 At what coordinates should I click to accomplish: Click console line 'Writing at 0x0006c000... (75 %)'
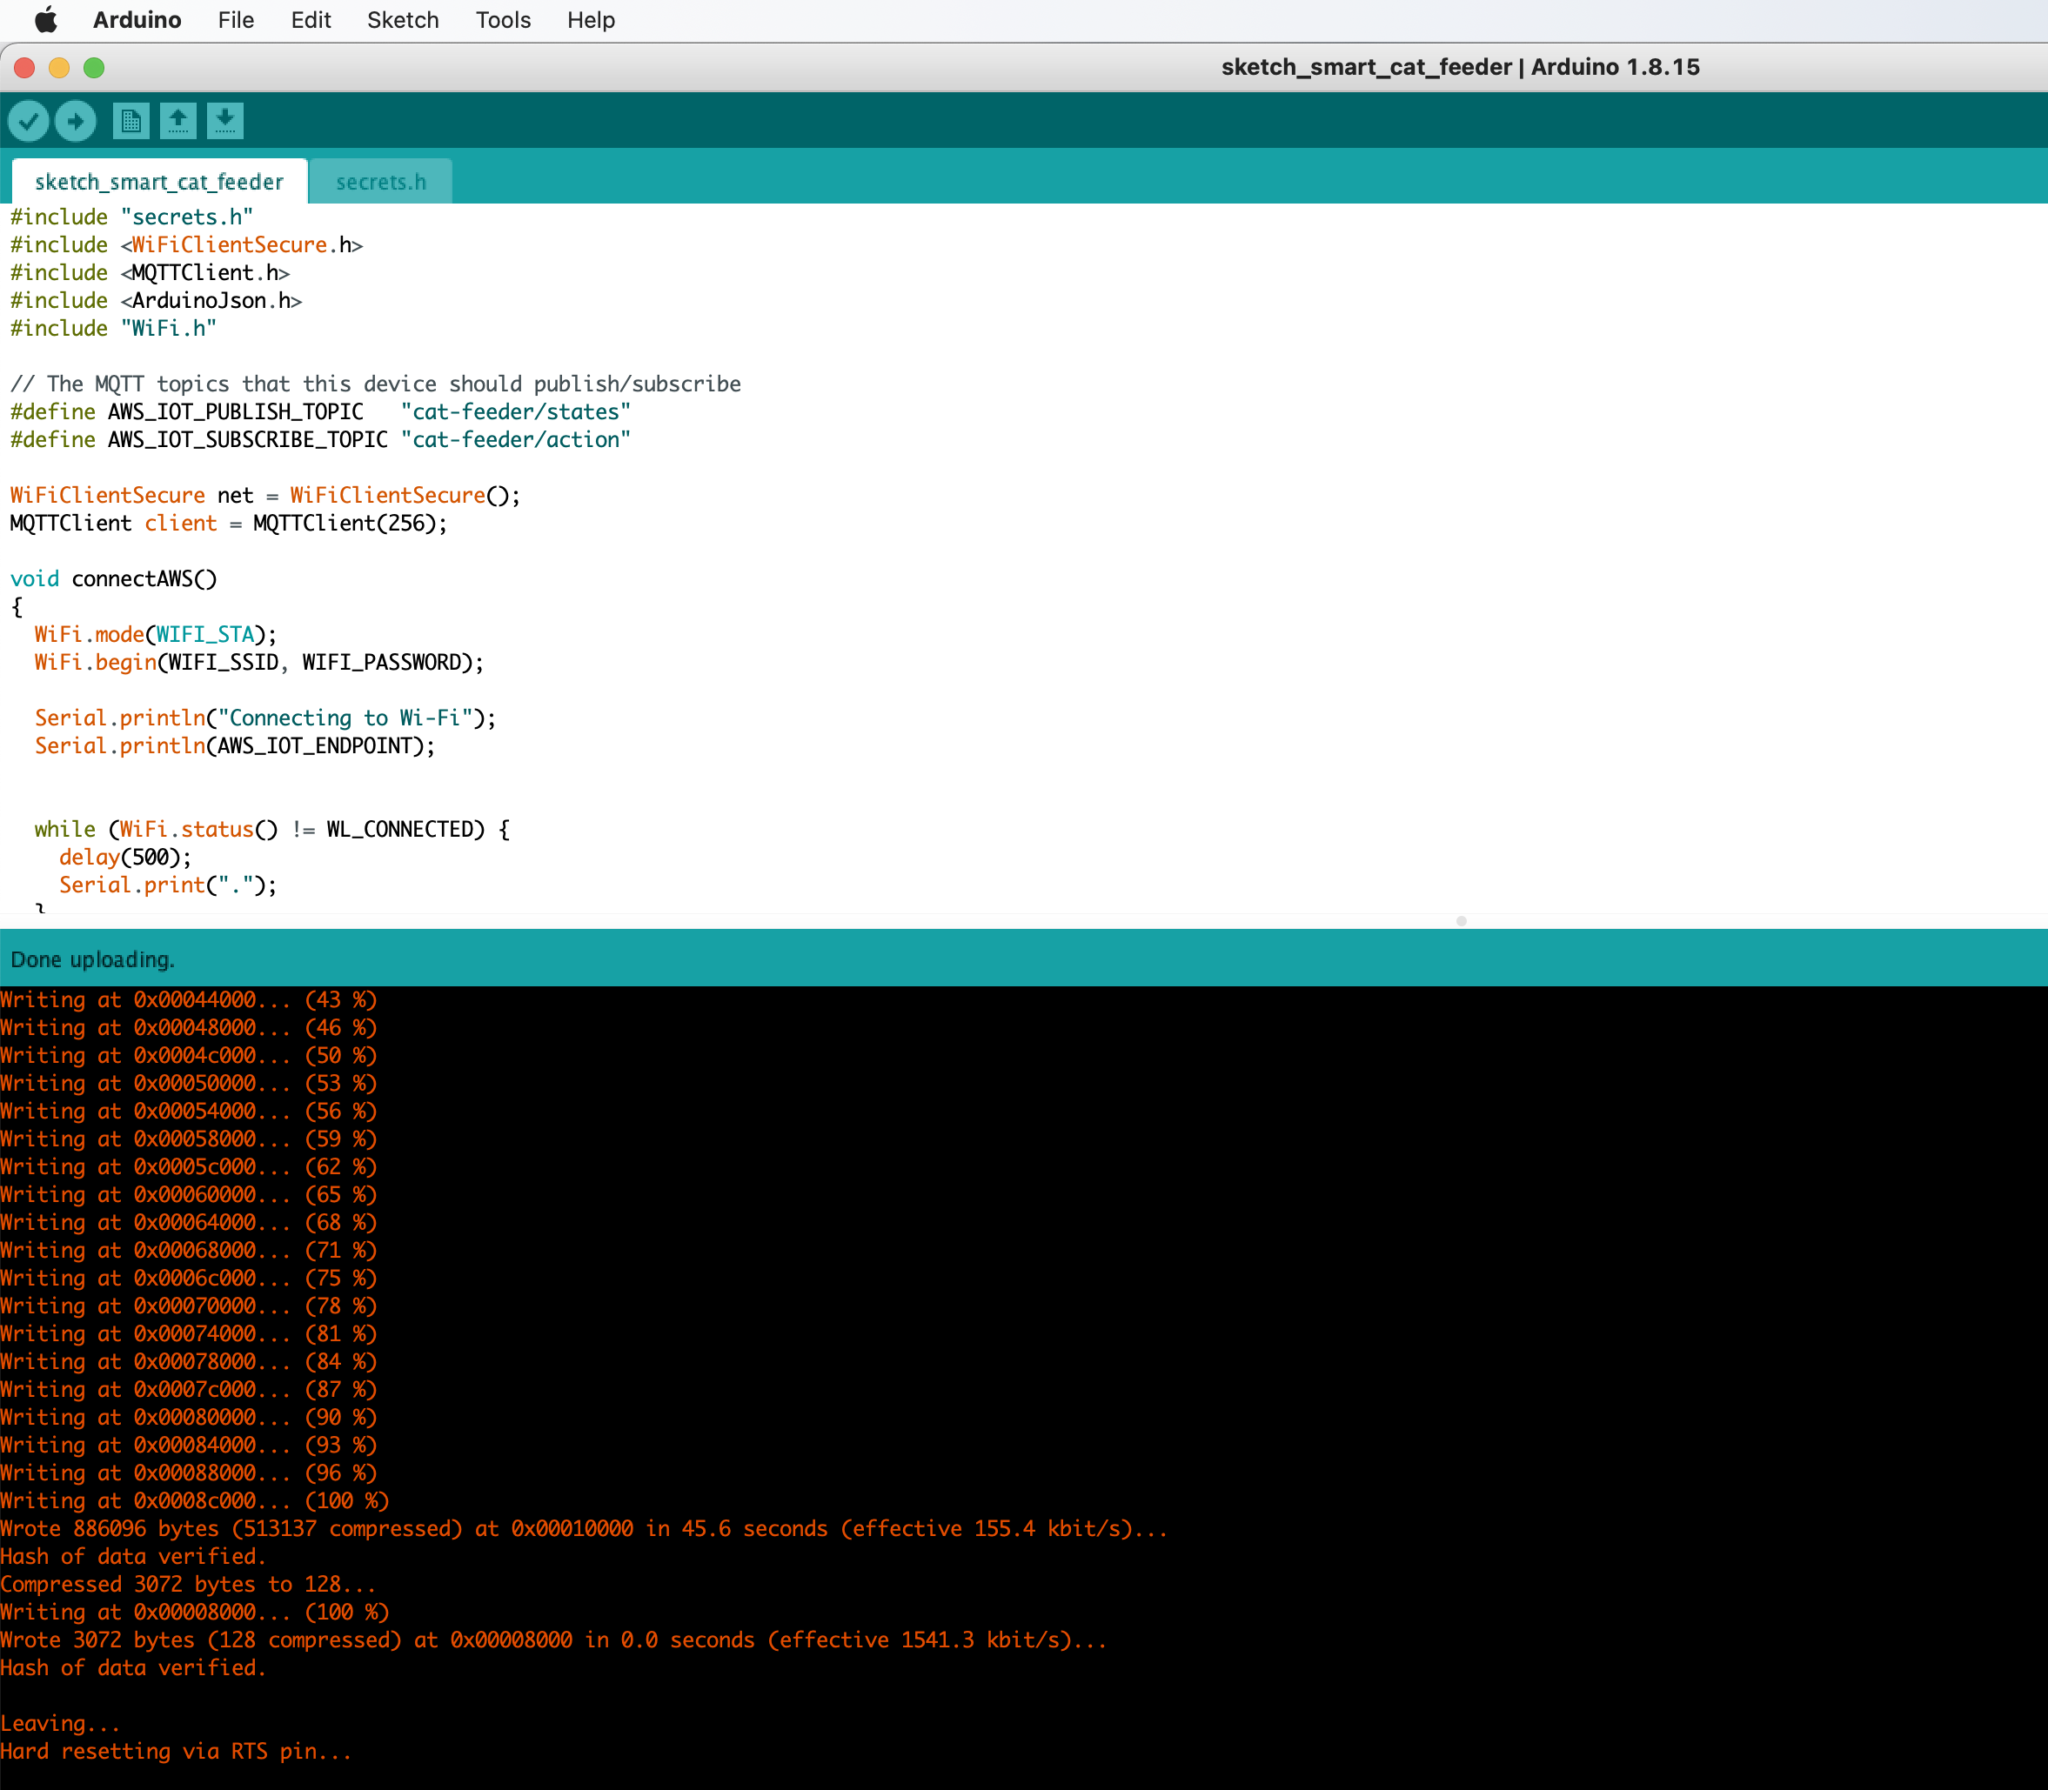pos(188,1279)
